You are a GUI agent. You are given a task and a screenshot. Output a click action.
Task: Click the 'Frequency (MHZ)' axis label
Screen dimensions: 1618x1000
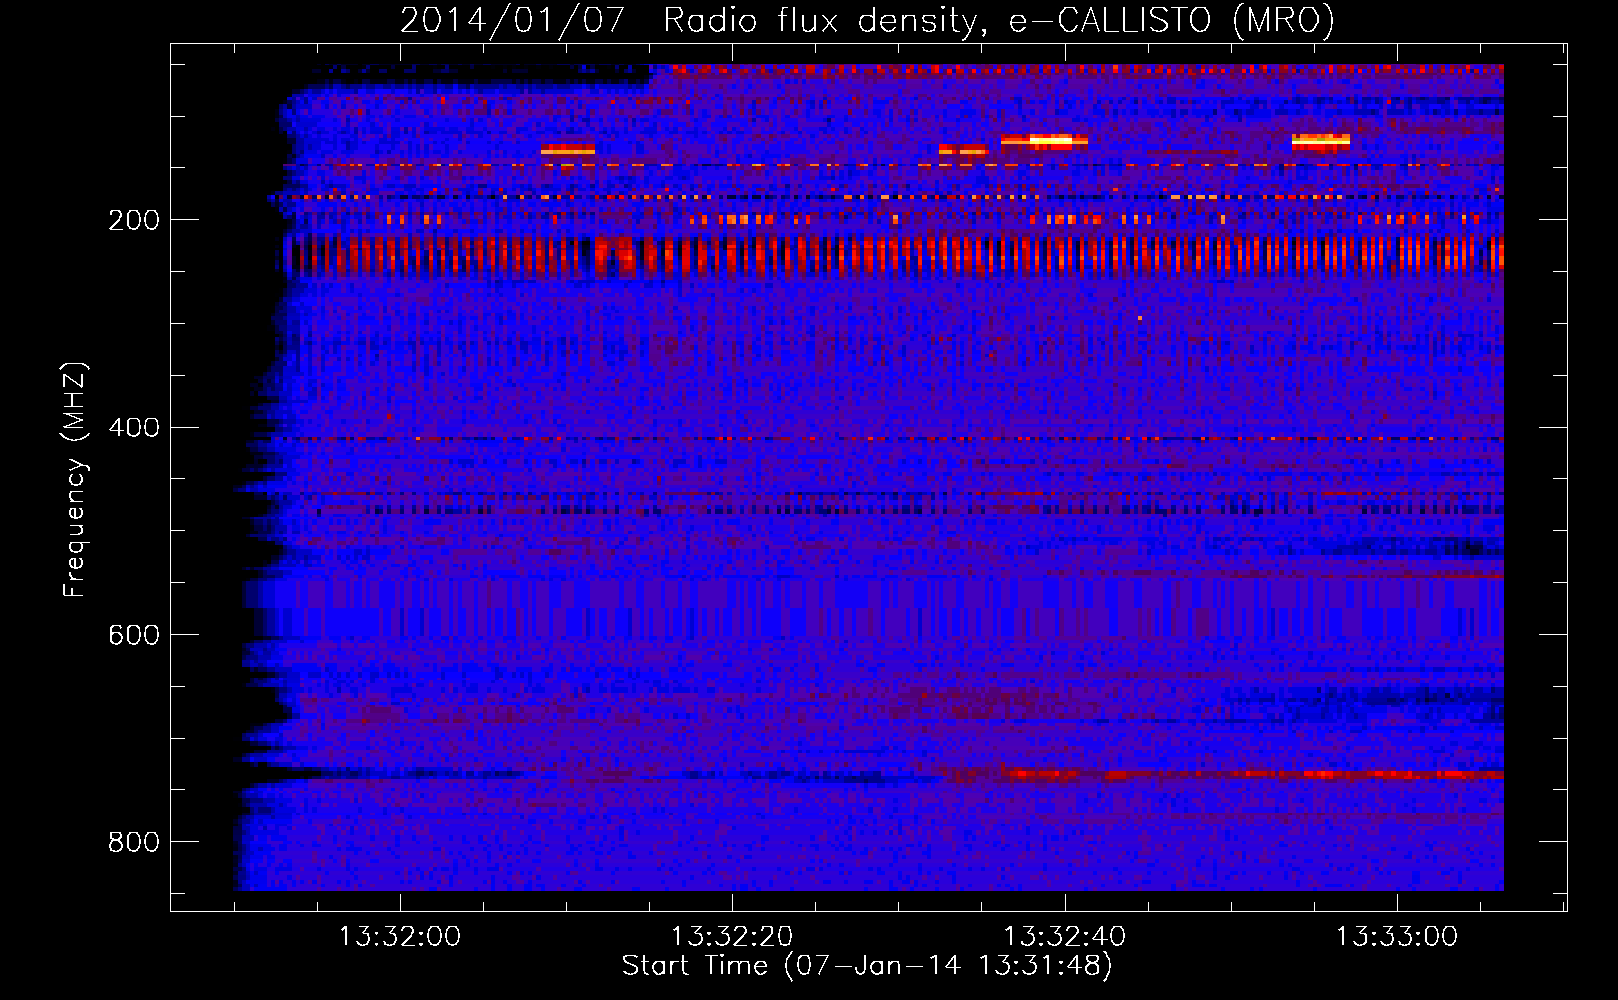click(74, 480)
